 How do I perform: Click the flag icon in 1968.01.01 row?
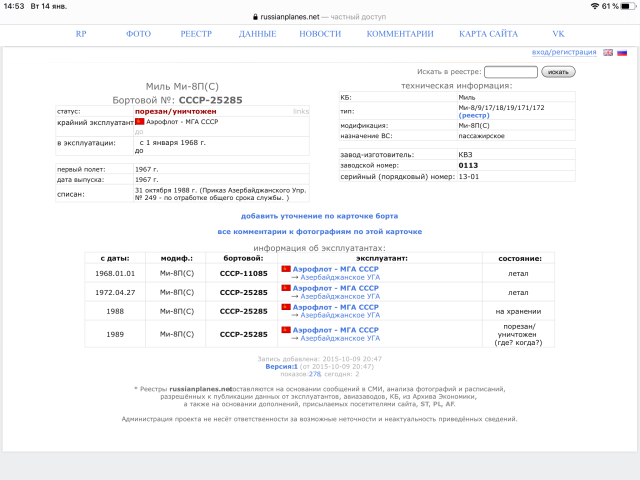(286, 269)
